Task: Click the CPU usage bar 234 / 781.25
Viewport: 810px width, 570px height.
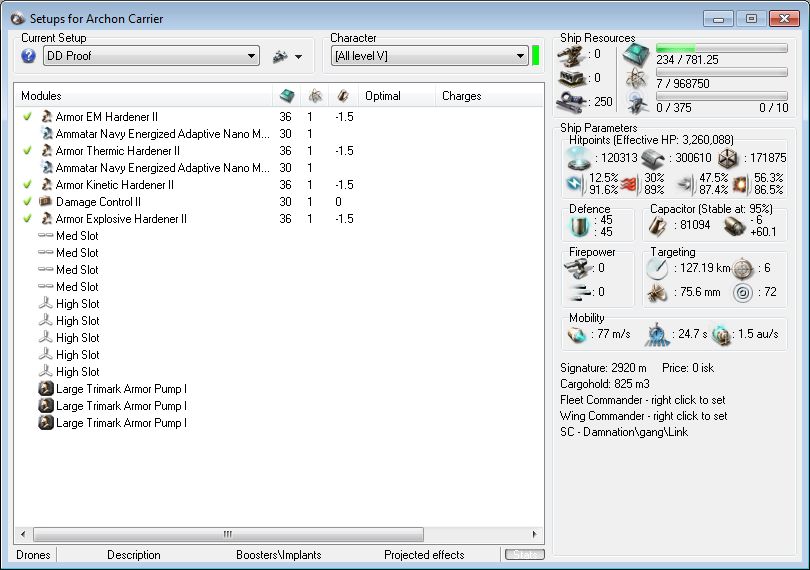Action: (722, 48)
